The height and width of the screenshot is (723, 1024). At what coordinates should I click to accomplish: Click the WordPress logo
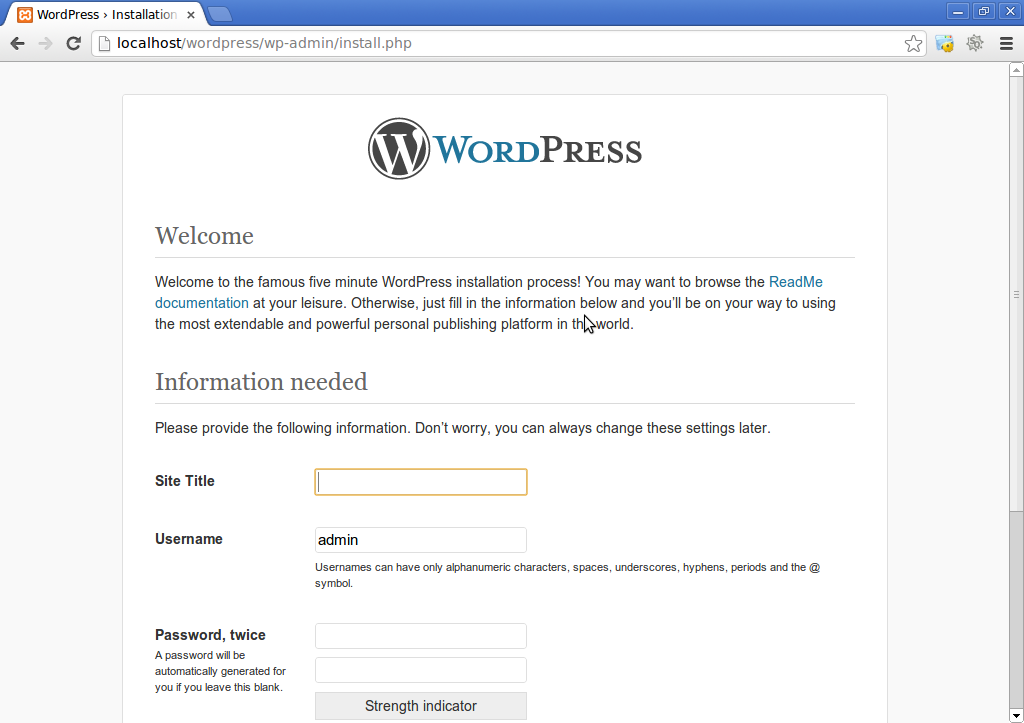pos(505,149)
